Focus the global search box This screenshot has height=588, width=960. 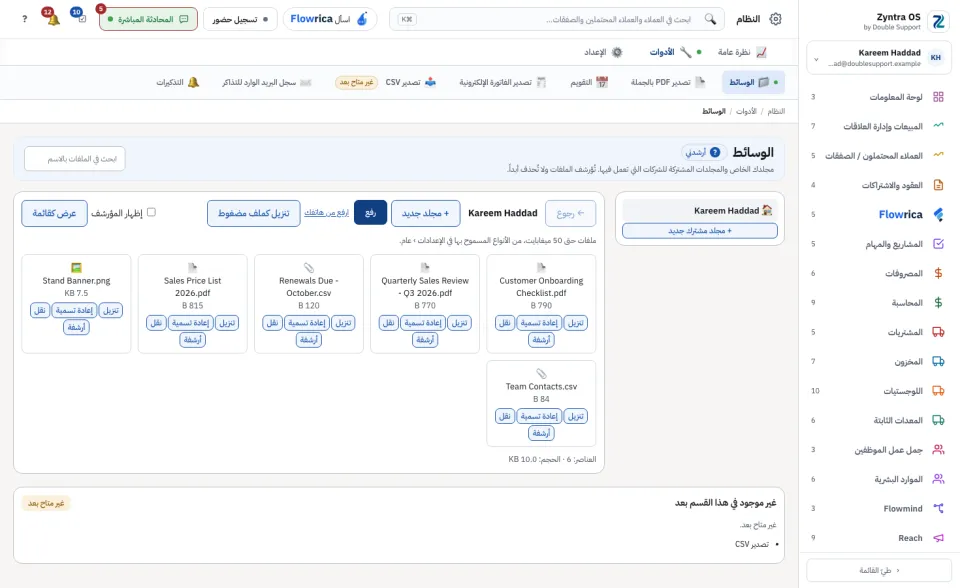[x=557, y=19]
